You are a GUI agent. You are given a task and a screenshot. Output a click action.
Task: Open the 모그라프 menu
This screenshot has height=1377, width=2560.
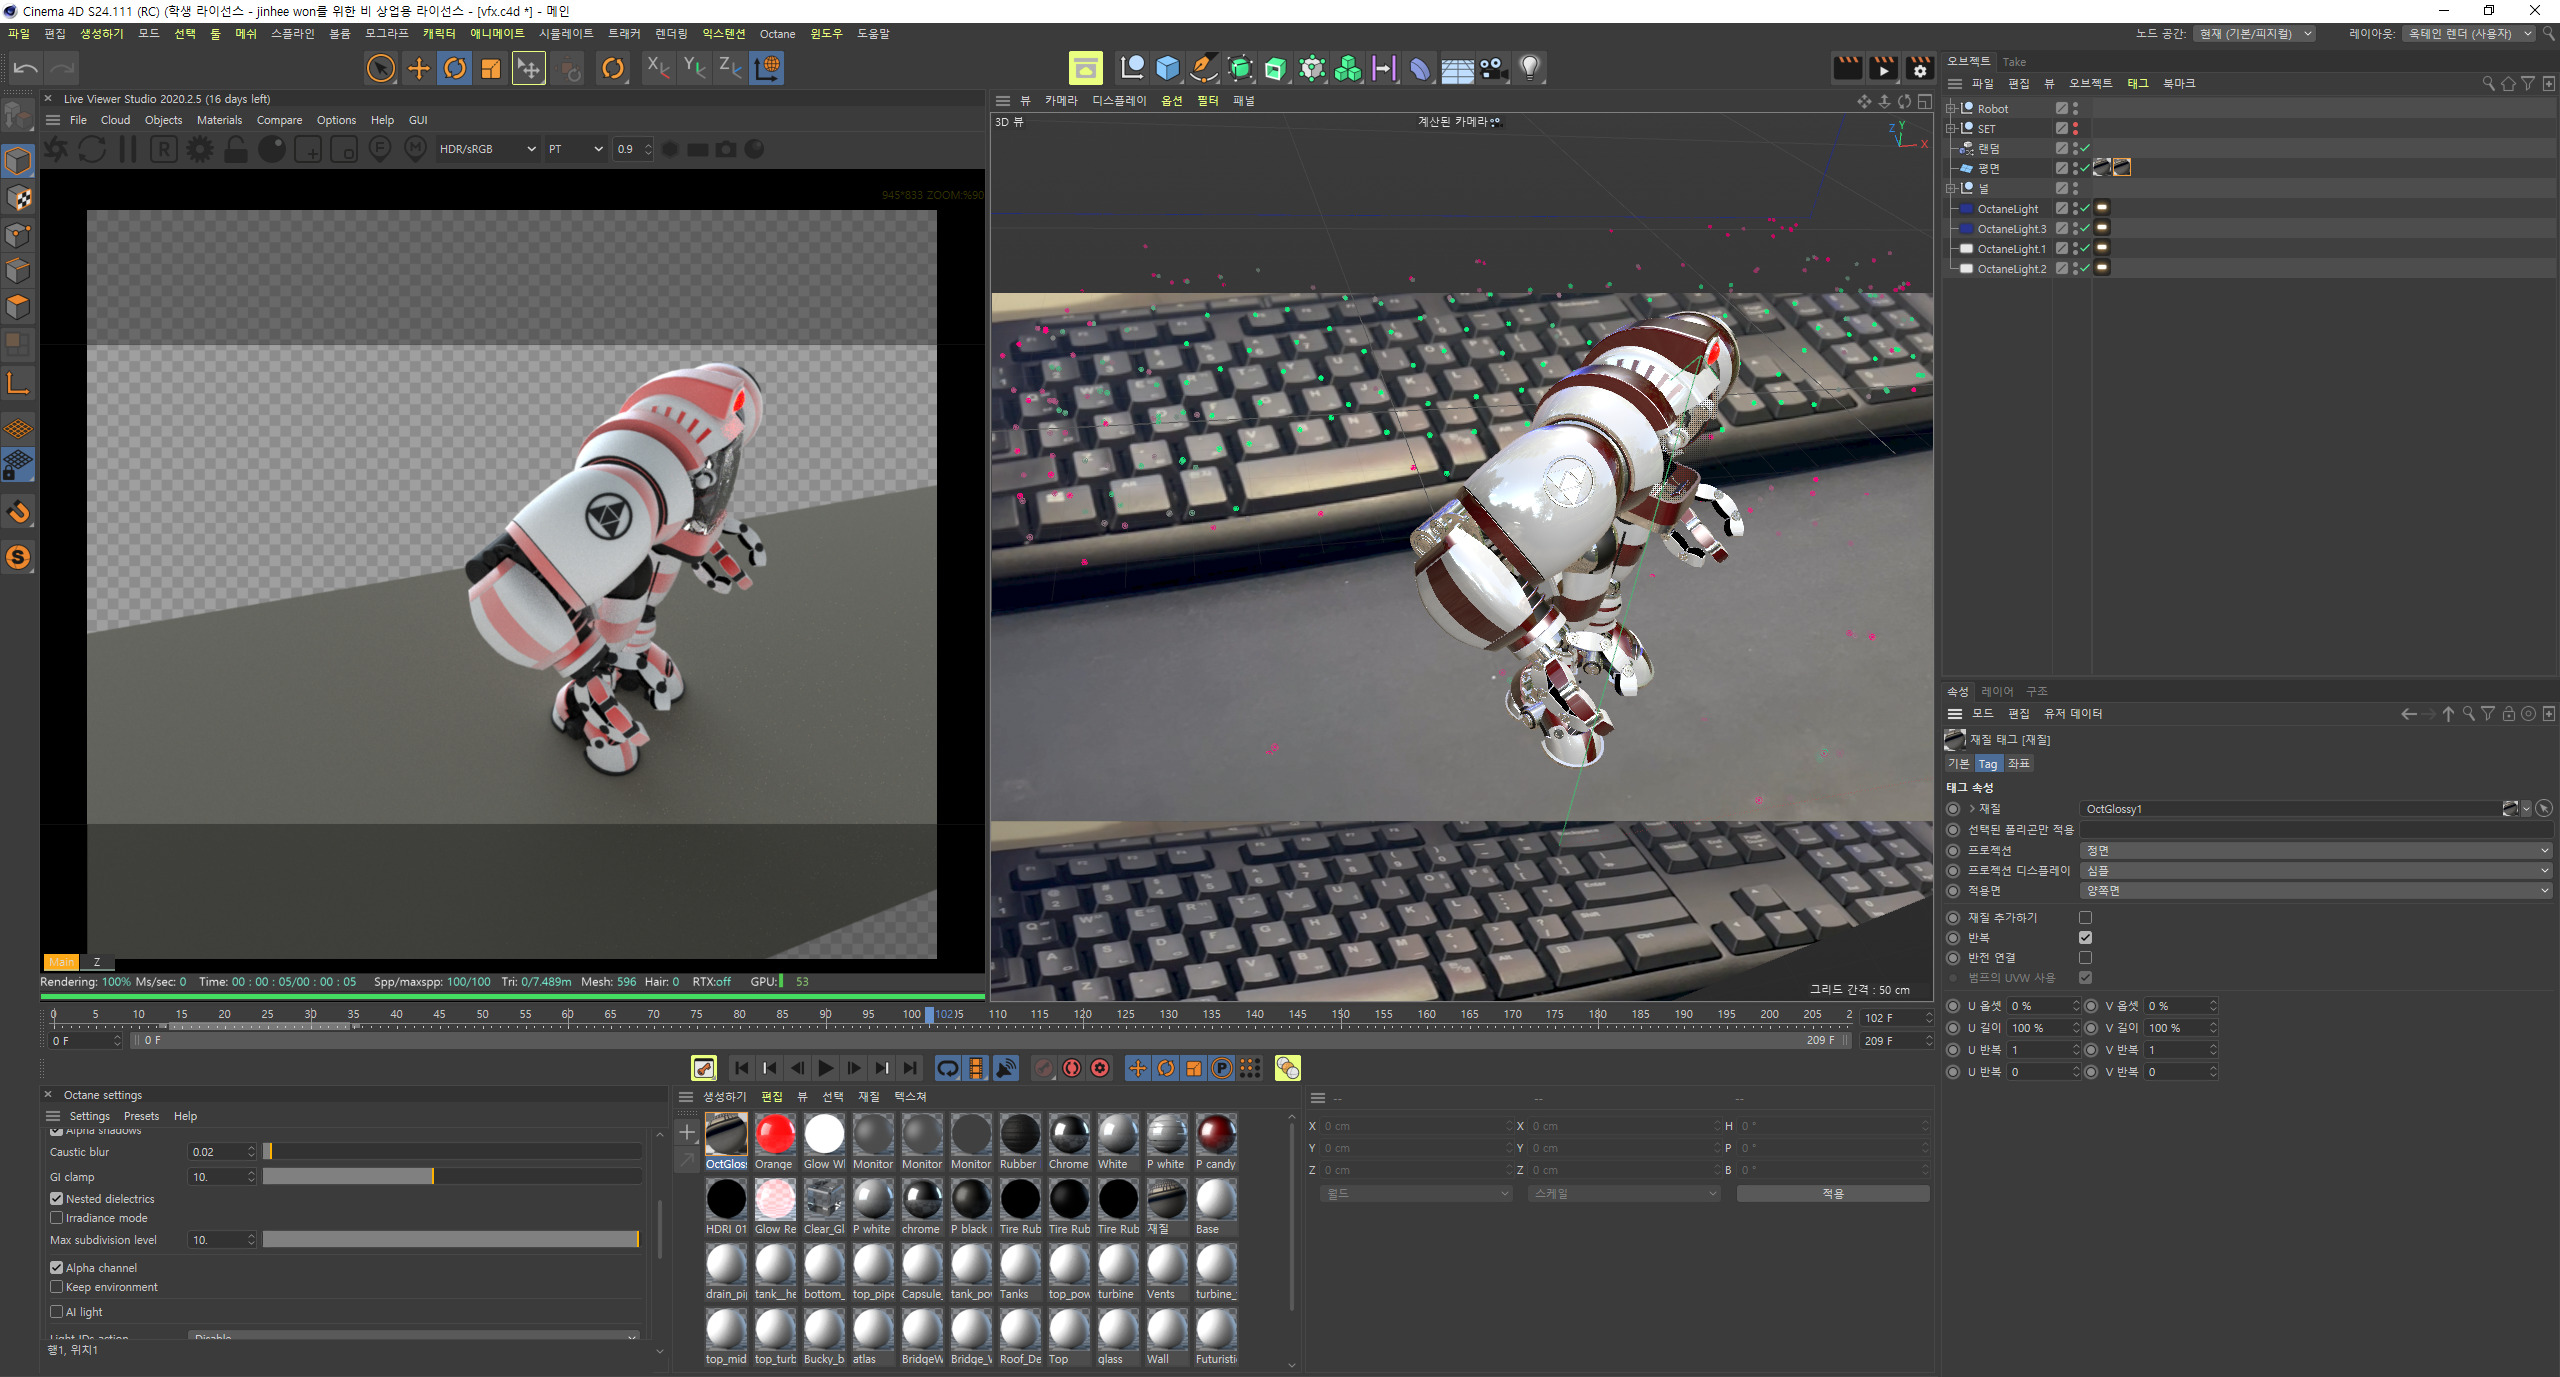coord(386,34)
